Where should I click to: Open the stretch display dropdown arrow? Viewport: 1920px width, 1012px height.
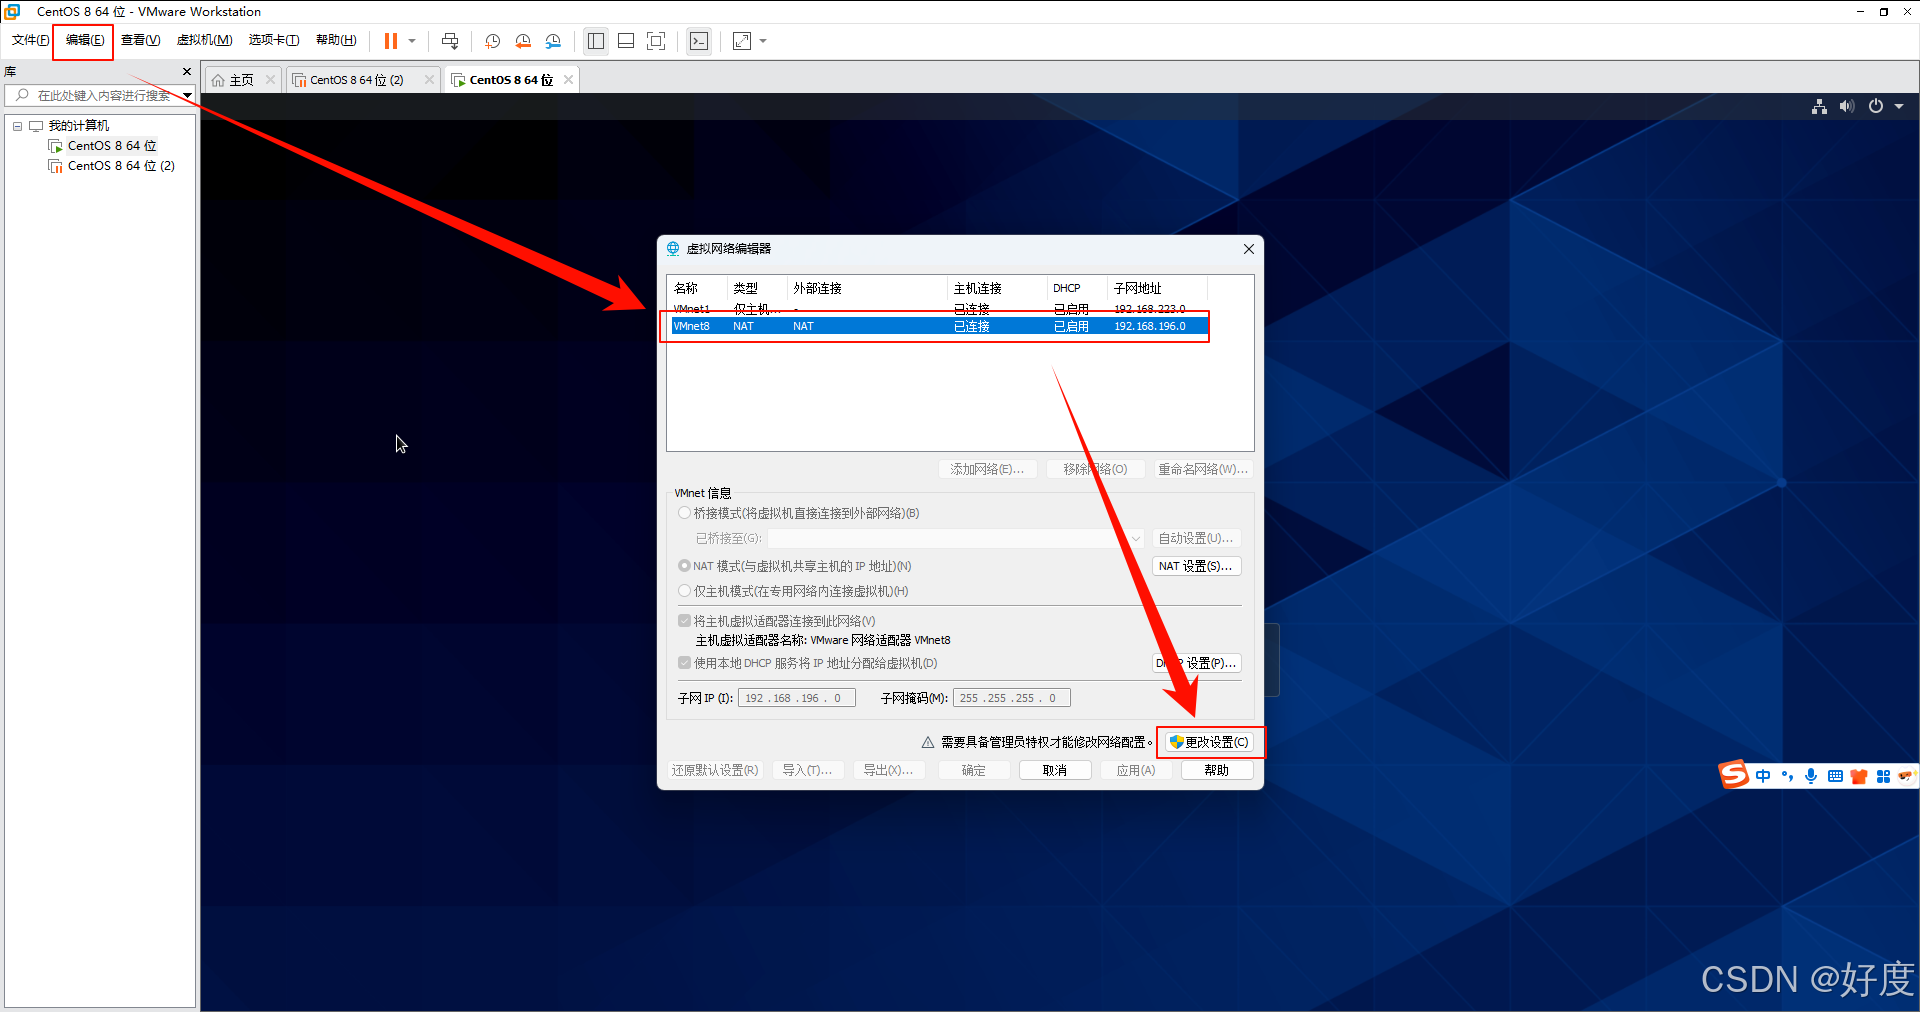(x=763, y=41)
